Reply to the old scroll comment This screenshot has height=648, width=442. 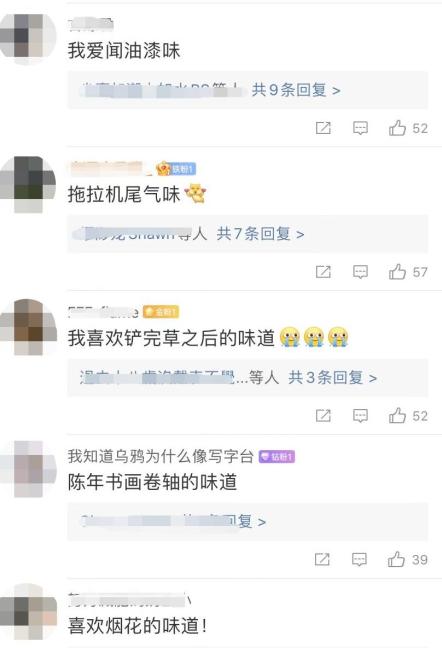click(x=359, y=560)
